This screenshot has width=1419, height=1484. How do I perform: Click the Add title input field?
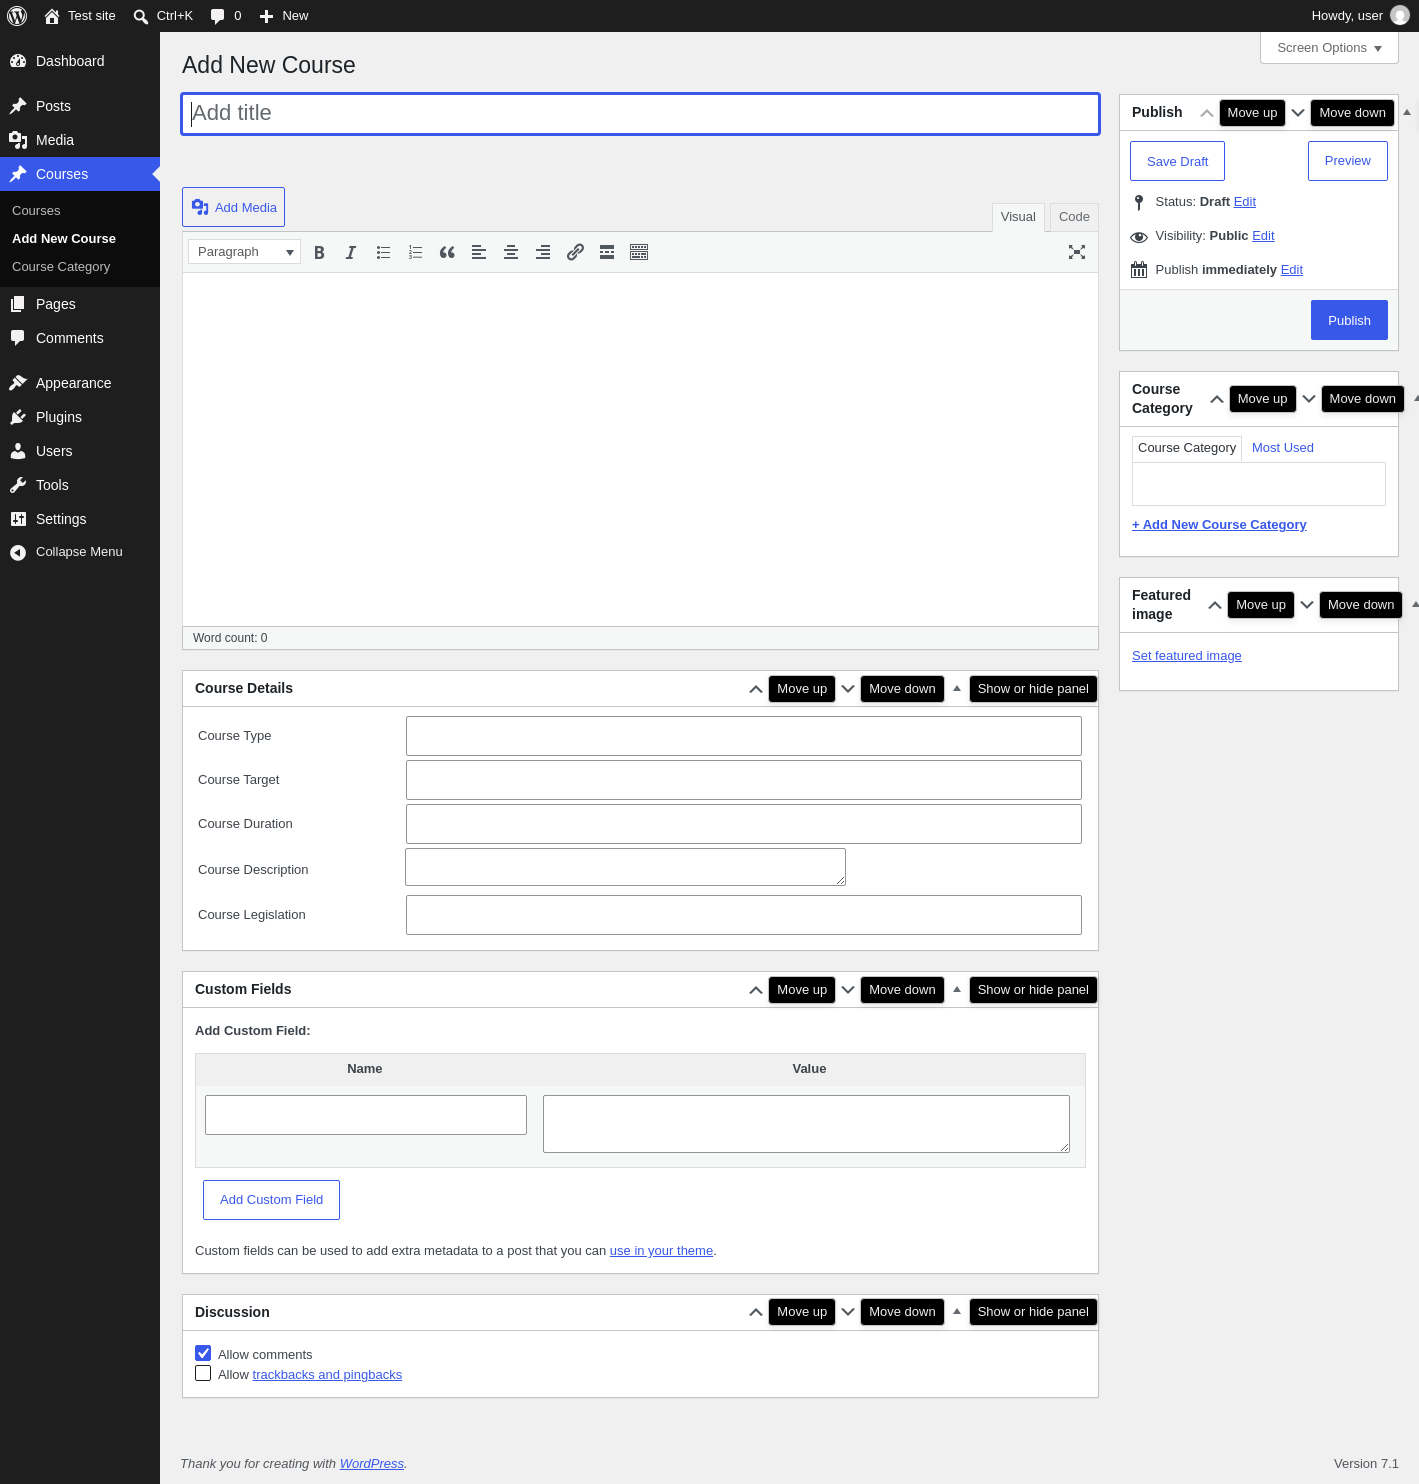click(x=640, y=114)
